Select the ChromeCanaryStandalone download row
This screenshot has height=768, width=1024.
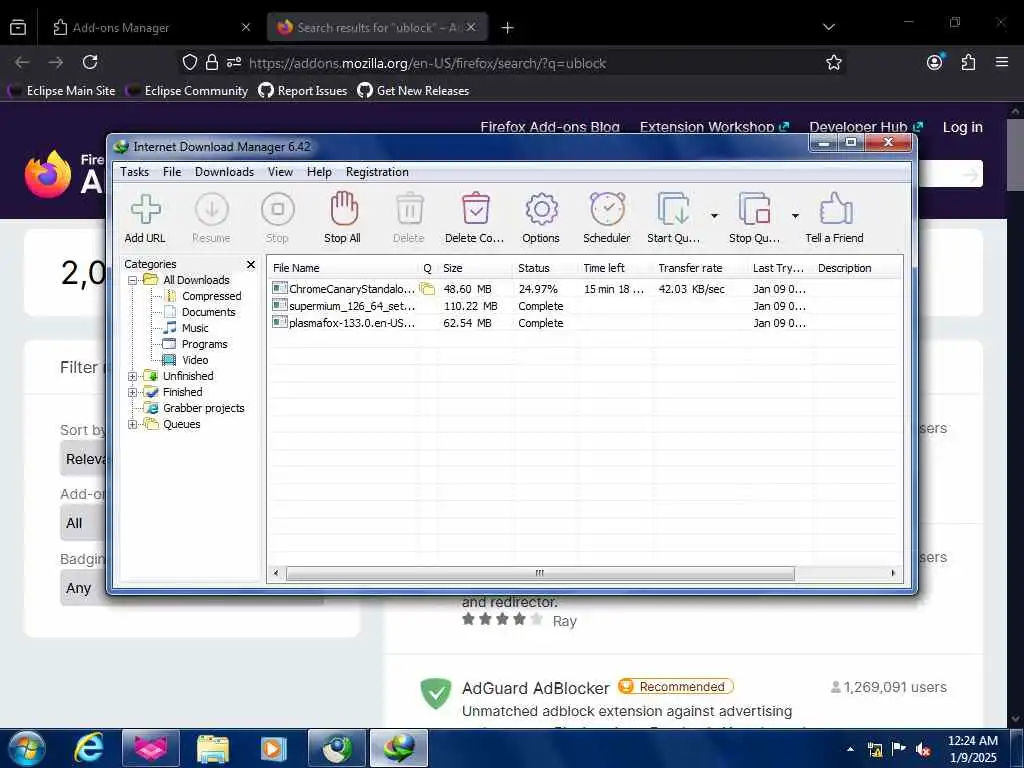[x=584, y=289]
